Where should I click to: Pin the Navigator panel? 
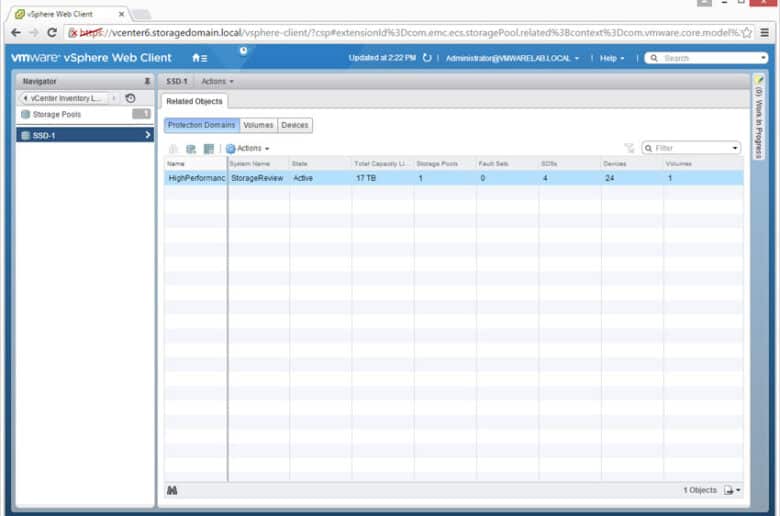147,81
